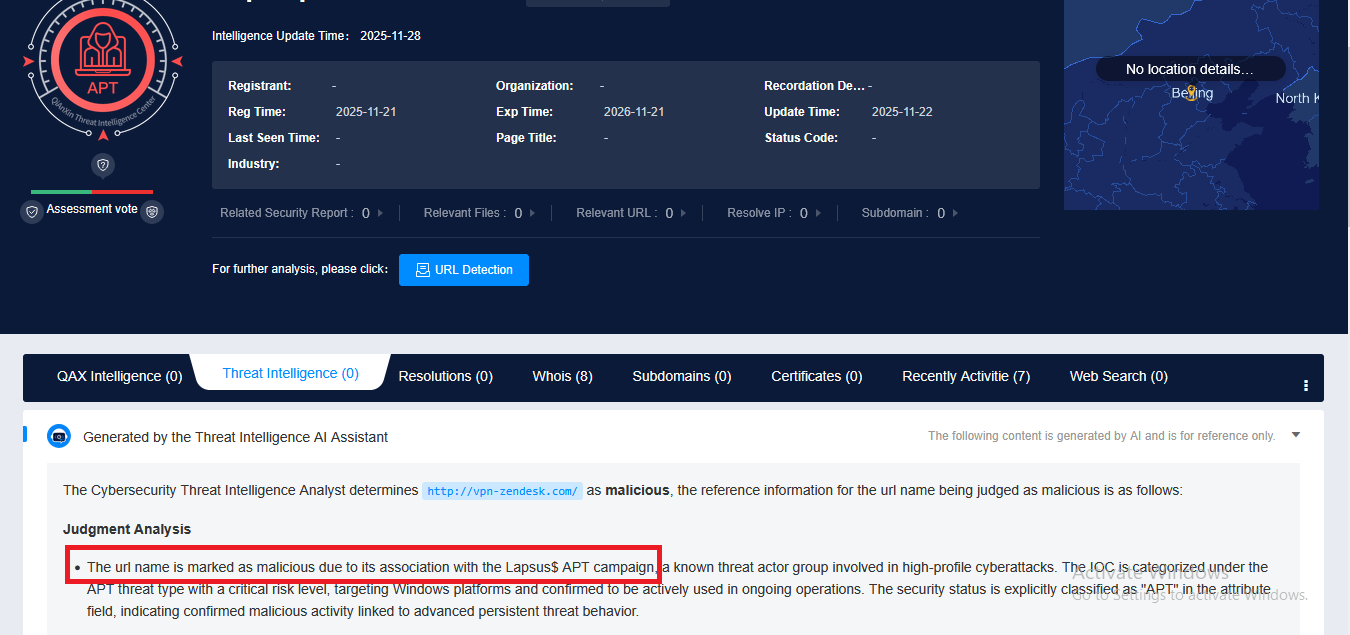
Task: Switch to the Whois (8) tab
Action: click(562, 376)
